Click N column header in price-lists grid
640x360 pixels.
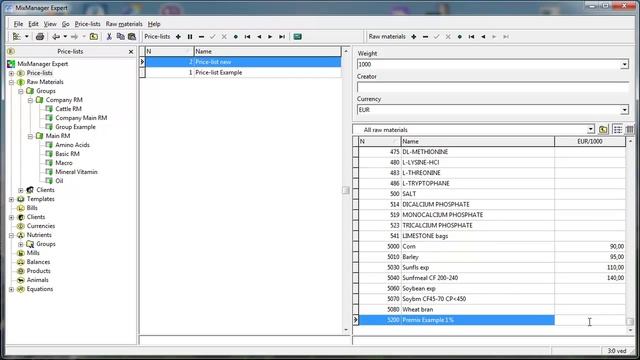169,51
